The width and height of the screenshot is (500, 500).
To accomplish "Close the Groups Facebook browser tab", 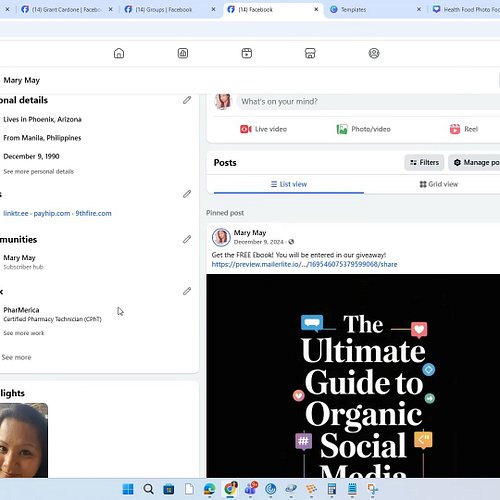I will [214, 10].
